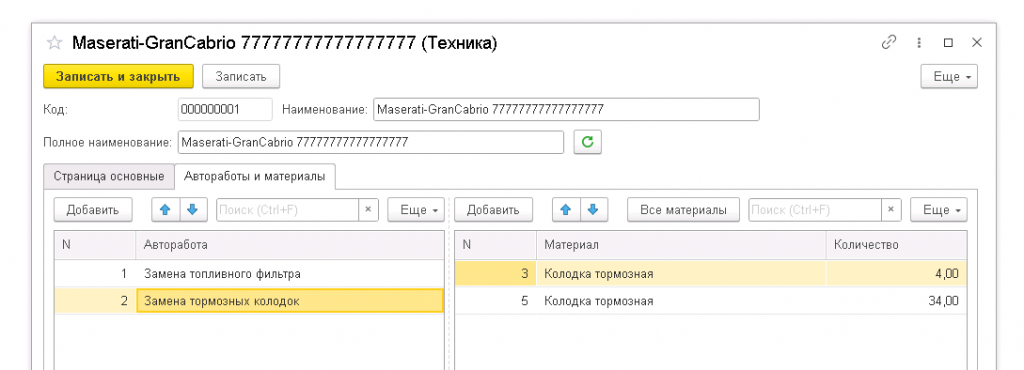1024x370 pixels.
Task: Click row number 1 in автоработы table
Action: [x=95, y=274]
